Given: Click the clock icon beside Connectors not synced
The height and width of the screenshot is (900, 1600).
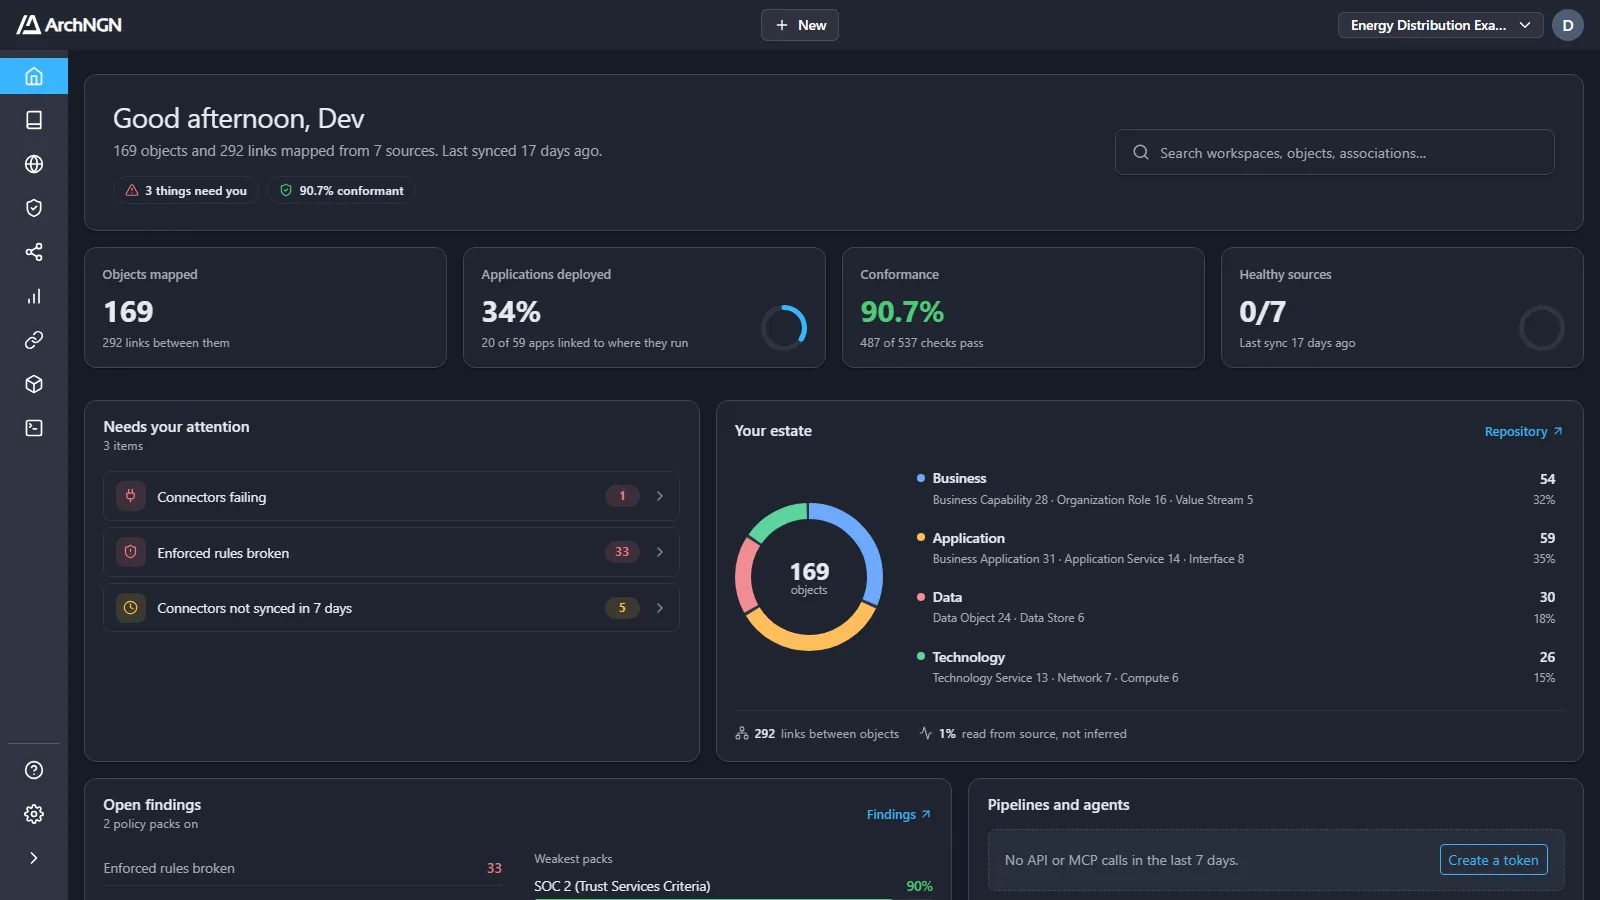Looking at the screenshot, I should [130, 608].
